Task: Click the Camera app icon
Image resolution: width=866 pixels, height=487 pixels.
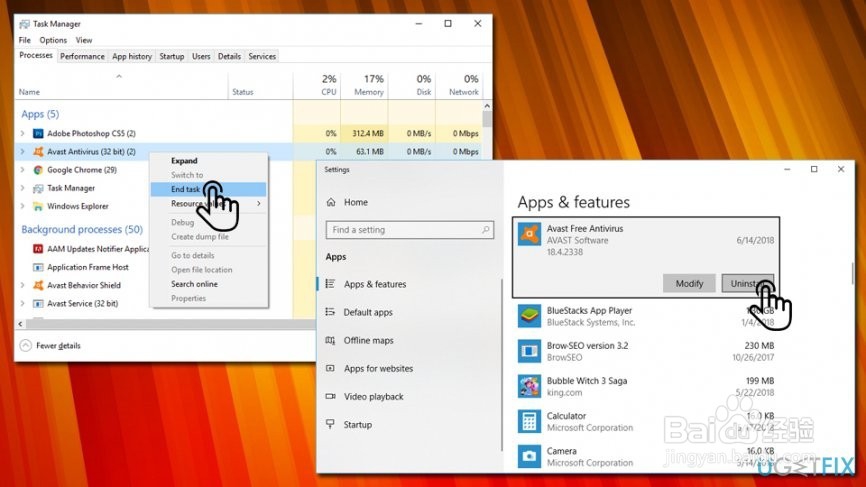Action: pos(529,457)
